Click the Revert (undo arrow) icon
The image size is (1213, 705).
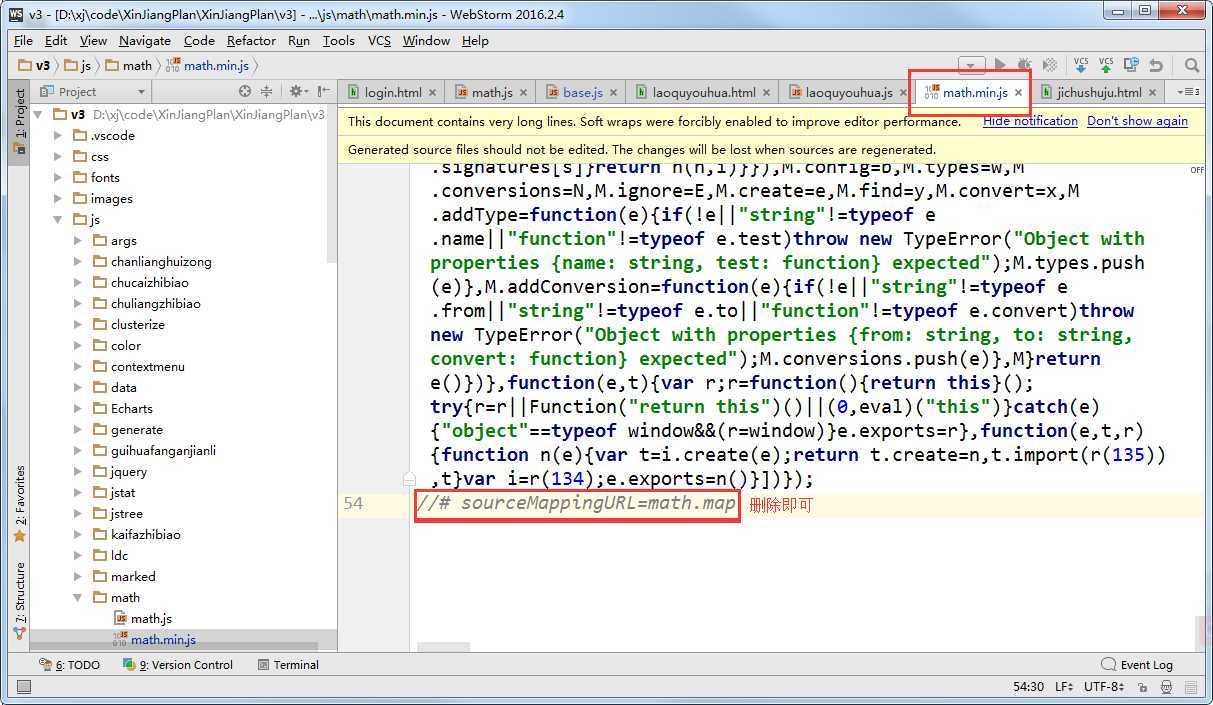point(1156,65)
